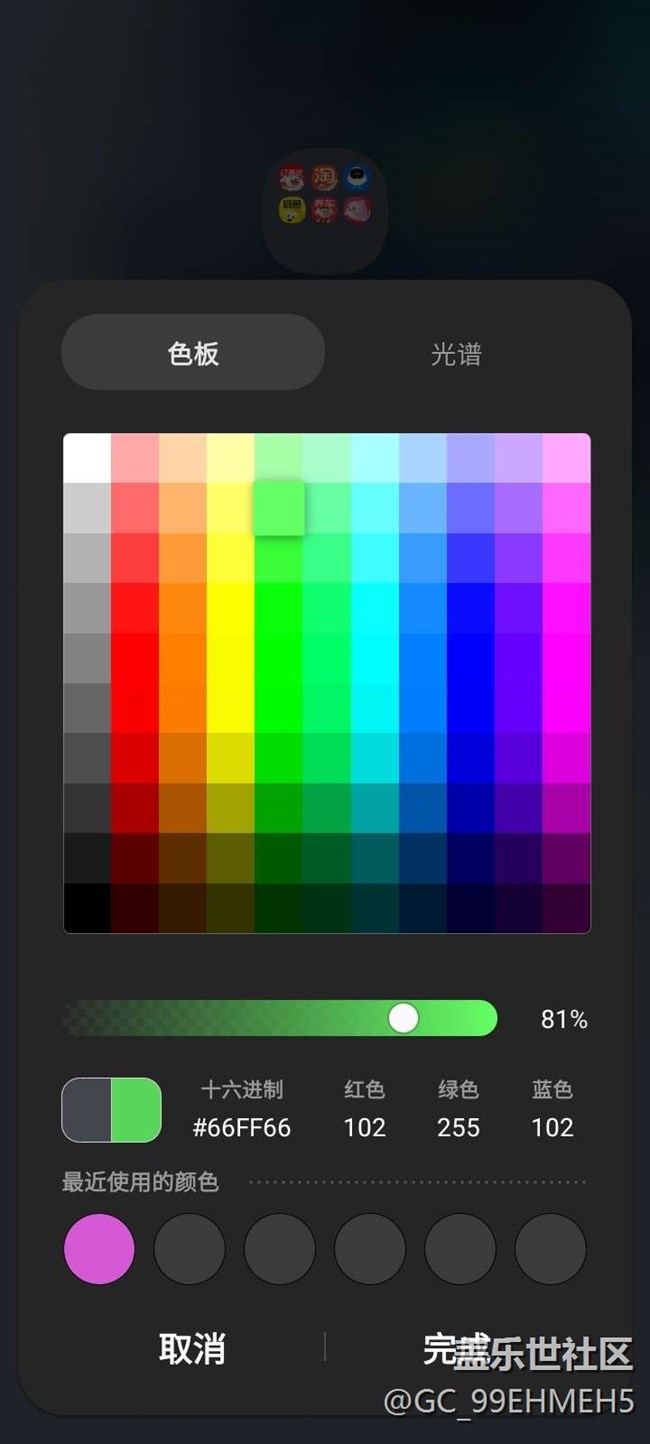Select the second empty recent color slot
Screen dimensions: 650x1444
coord(280,1249)
